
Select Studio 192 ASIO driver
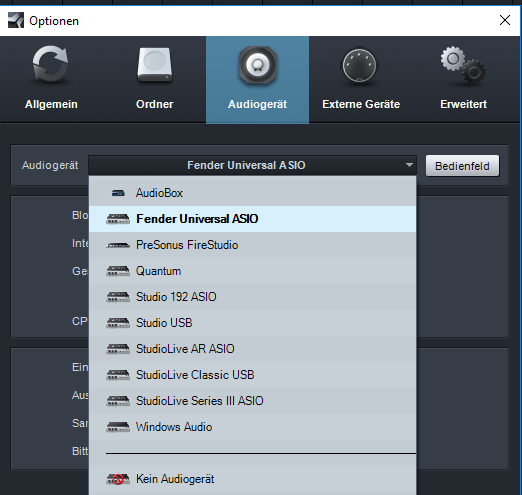click(252, 297)
